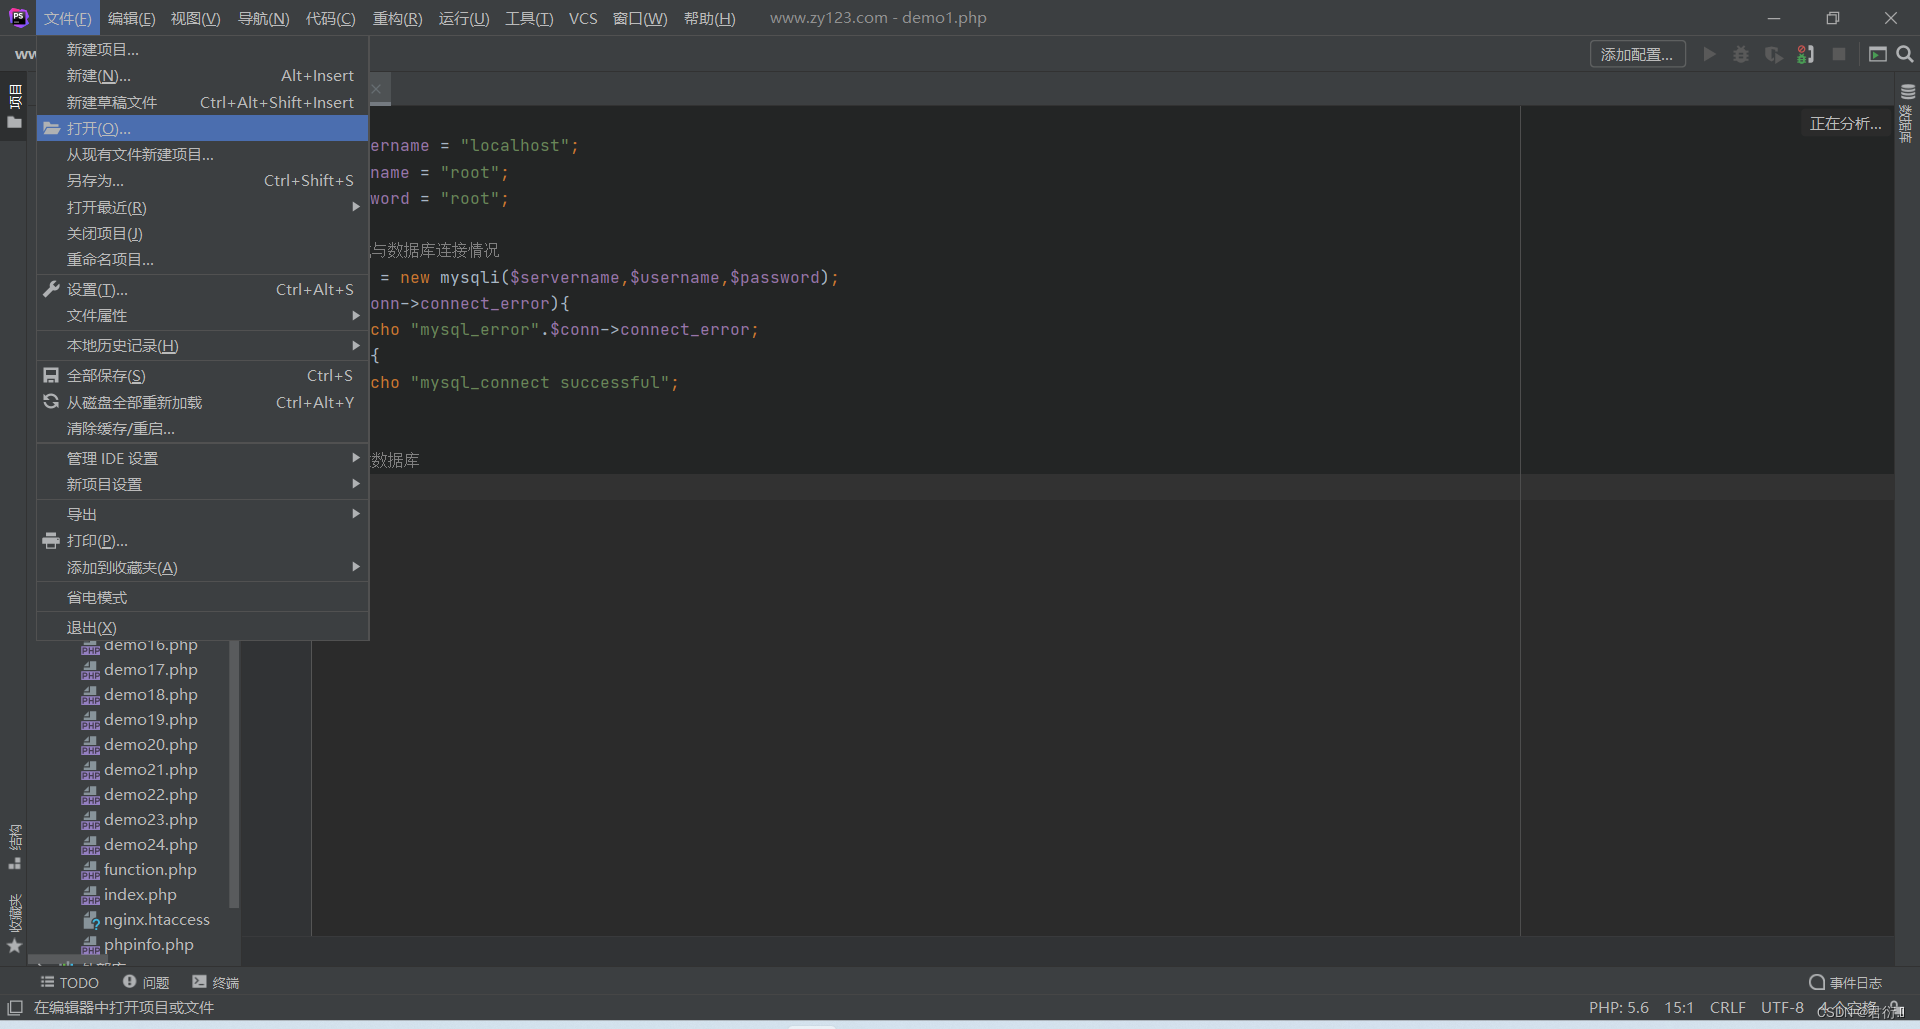Click CRLF line separator in status bar

tap(1727, 1007)
